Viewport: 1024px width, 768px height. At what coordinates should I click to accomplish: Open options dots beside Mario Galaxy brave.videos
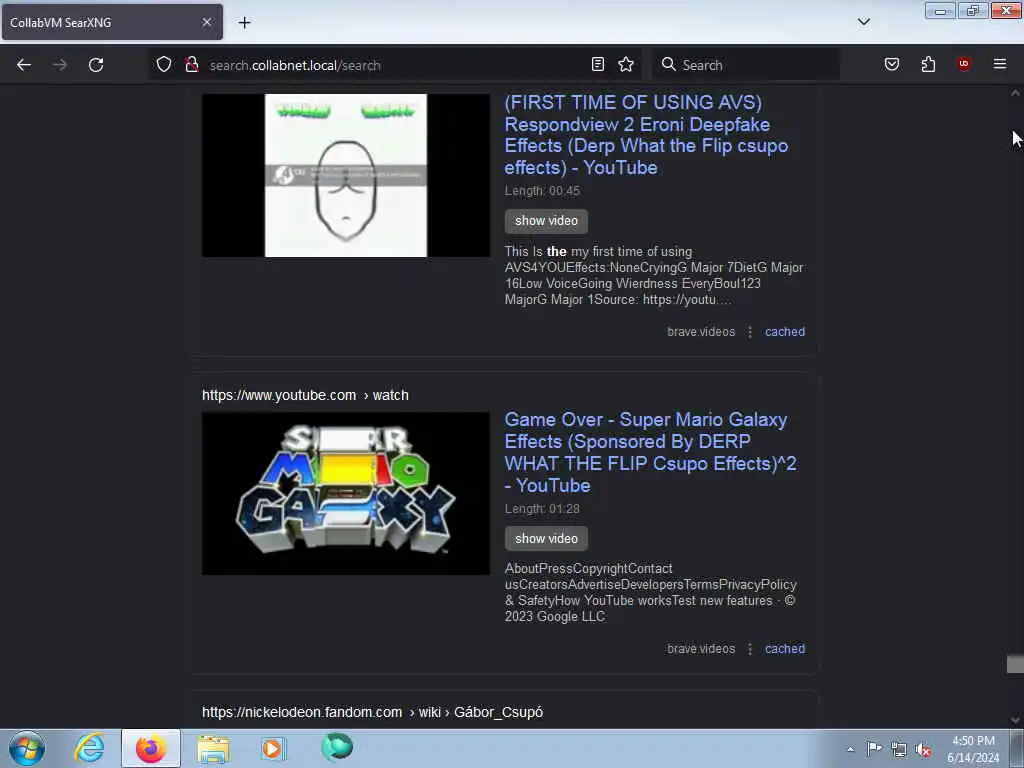pyautogui.click(x=750, y=649)
